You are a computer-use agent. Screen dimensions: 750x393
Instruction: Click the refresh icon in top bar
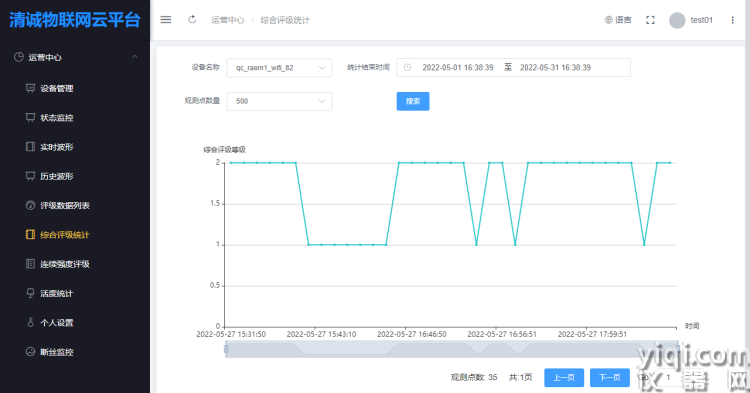click(192, 20)
